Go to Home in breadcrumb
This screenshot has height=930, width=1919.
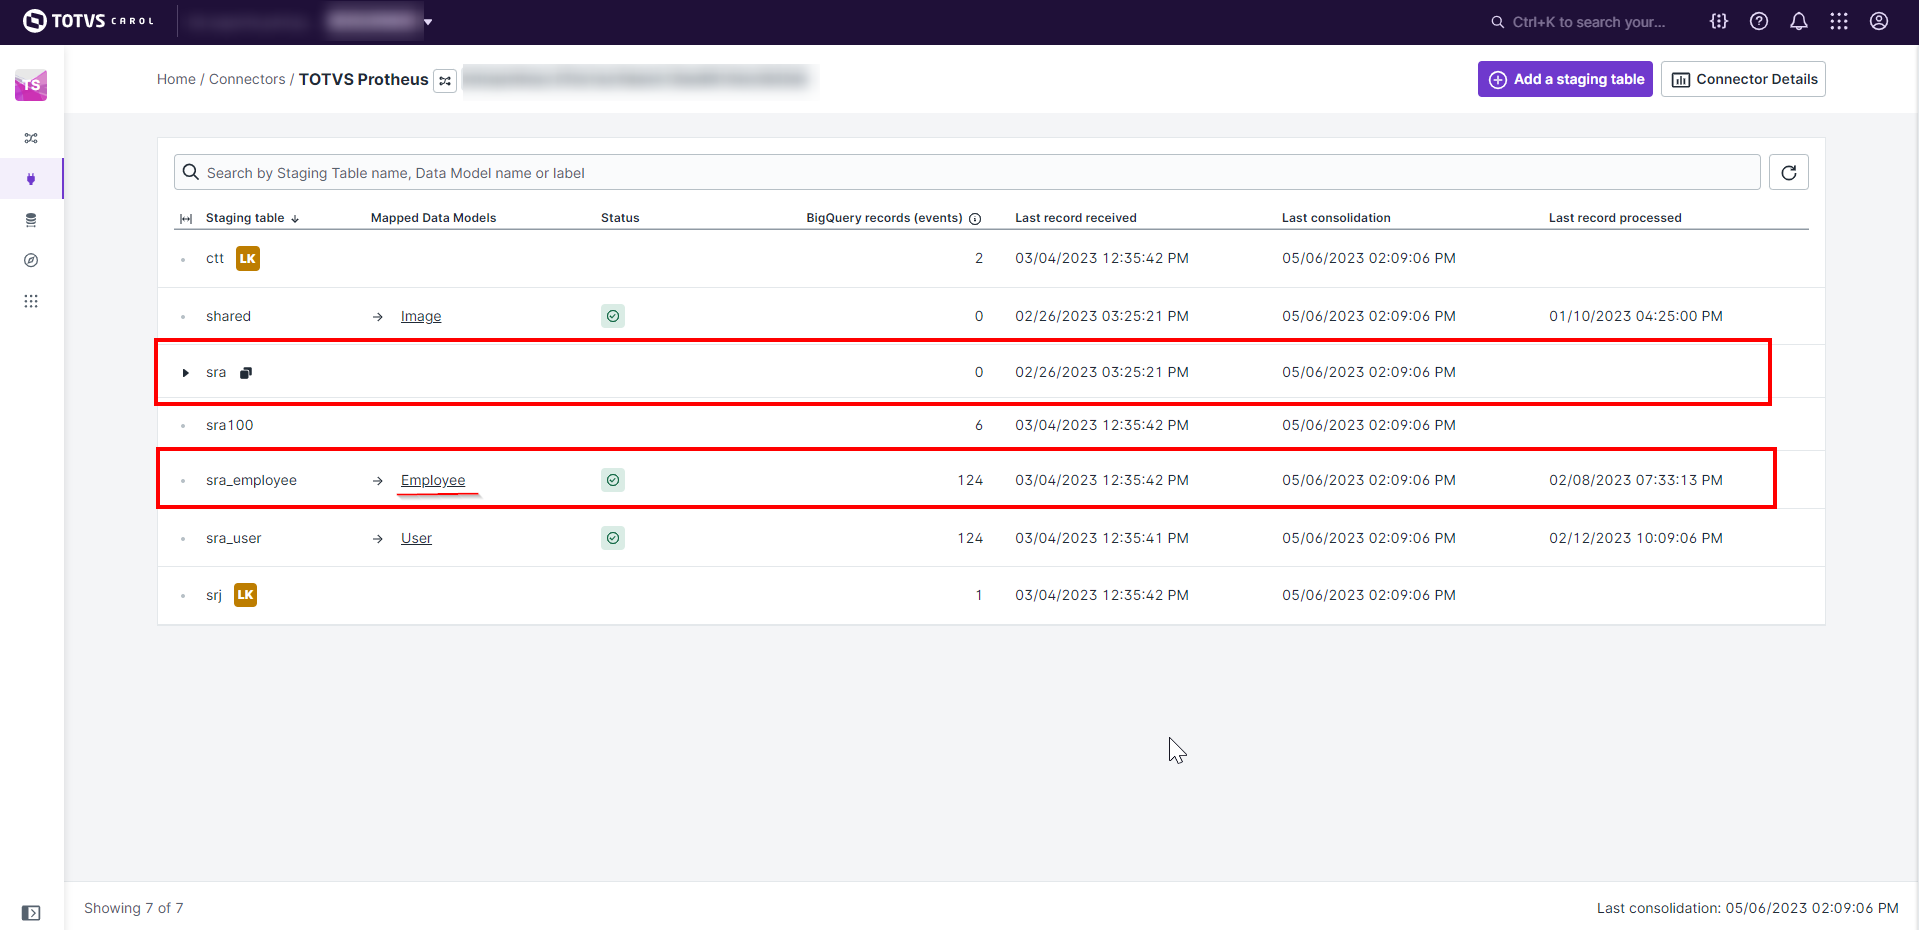click(x=176, y=79)
